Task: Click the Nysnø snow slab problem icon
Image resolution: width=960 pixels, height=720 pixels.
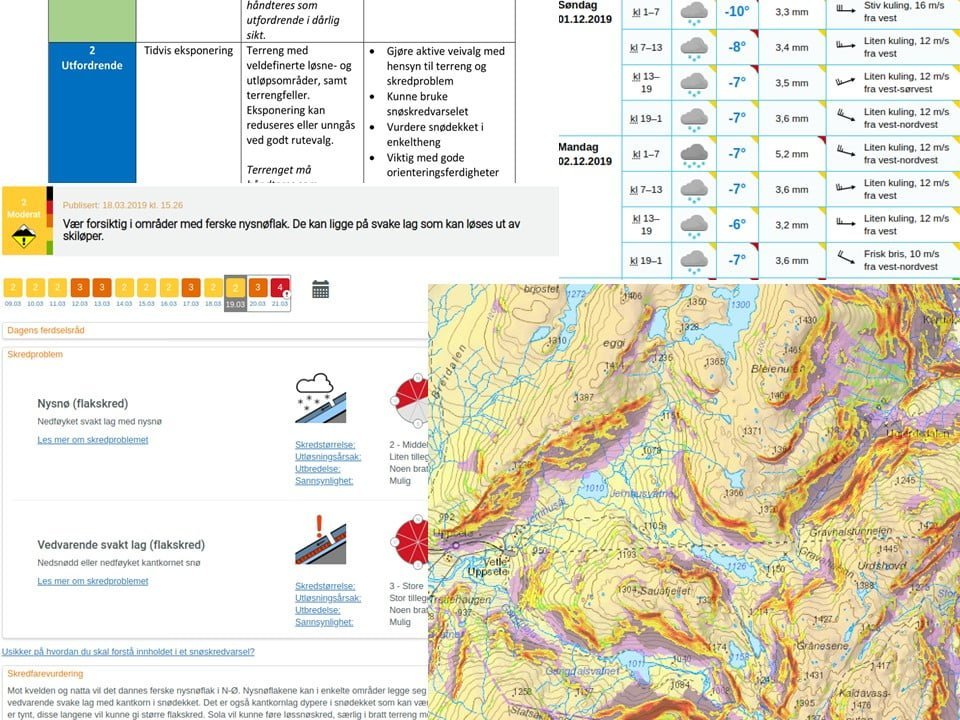Action: [x=320, y=398]
